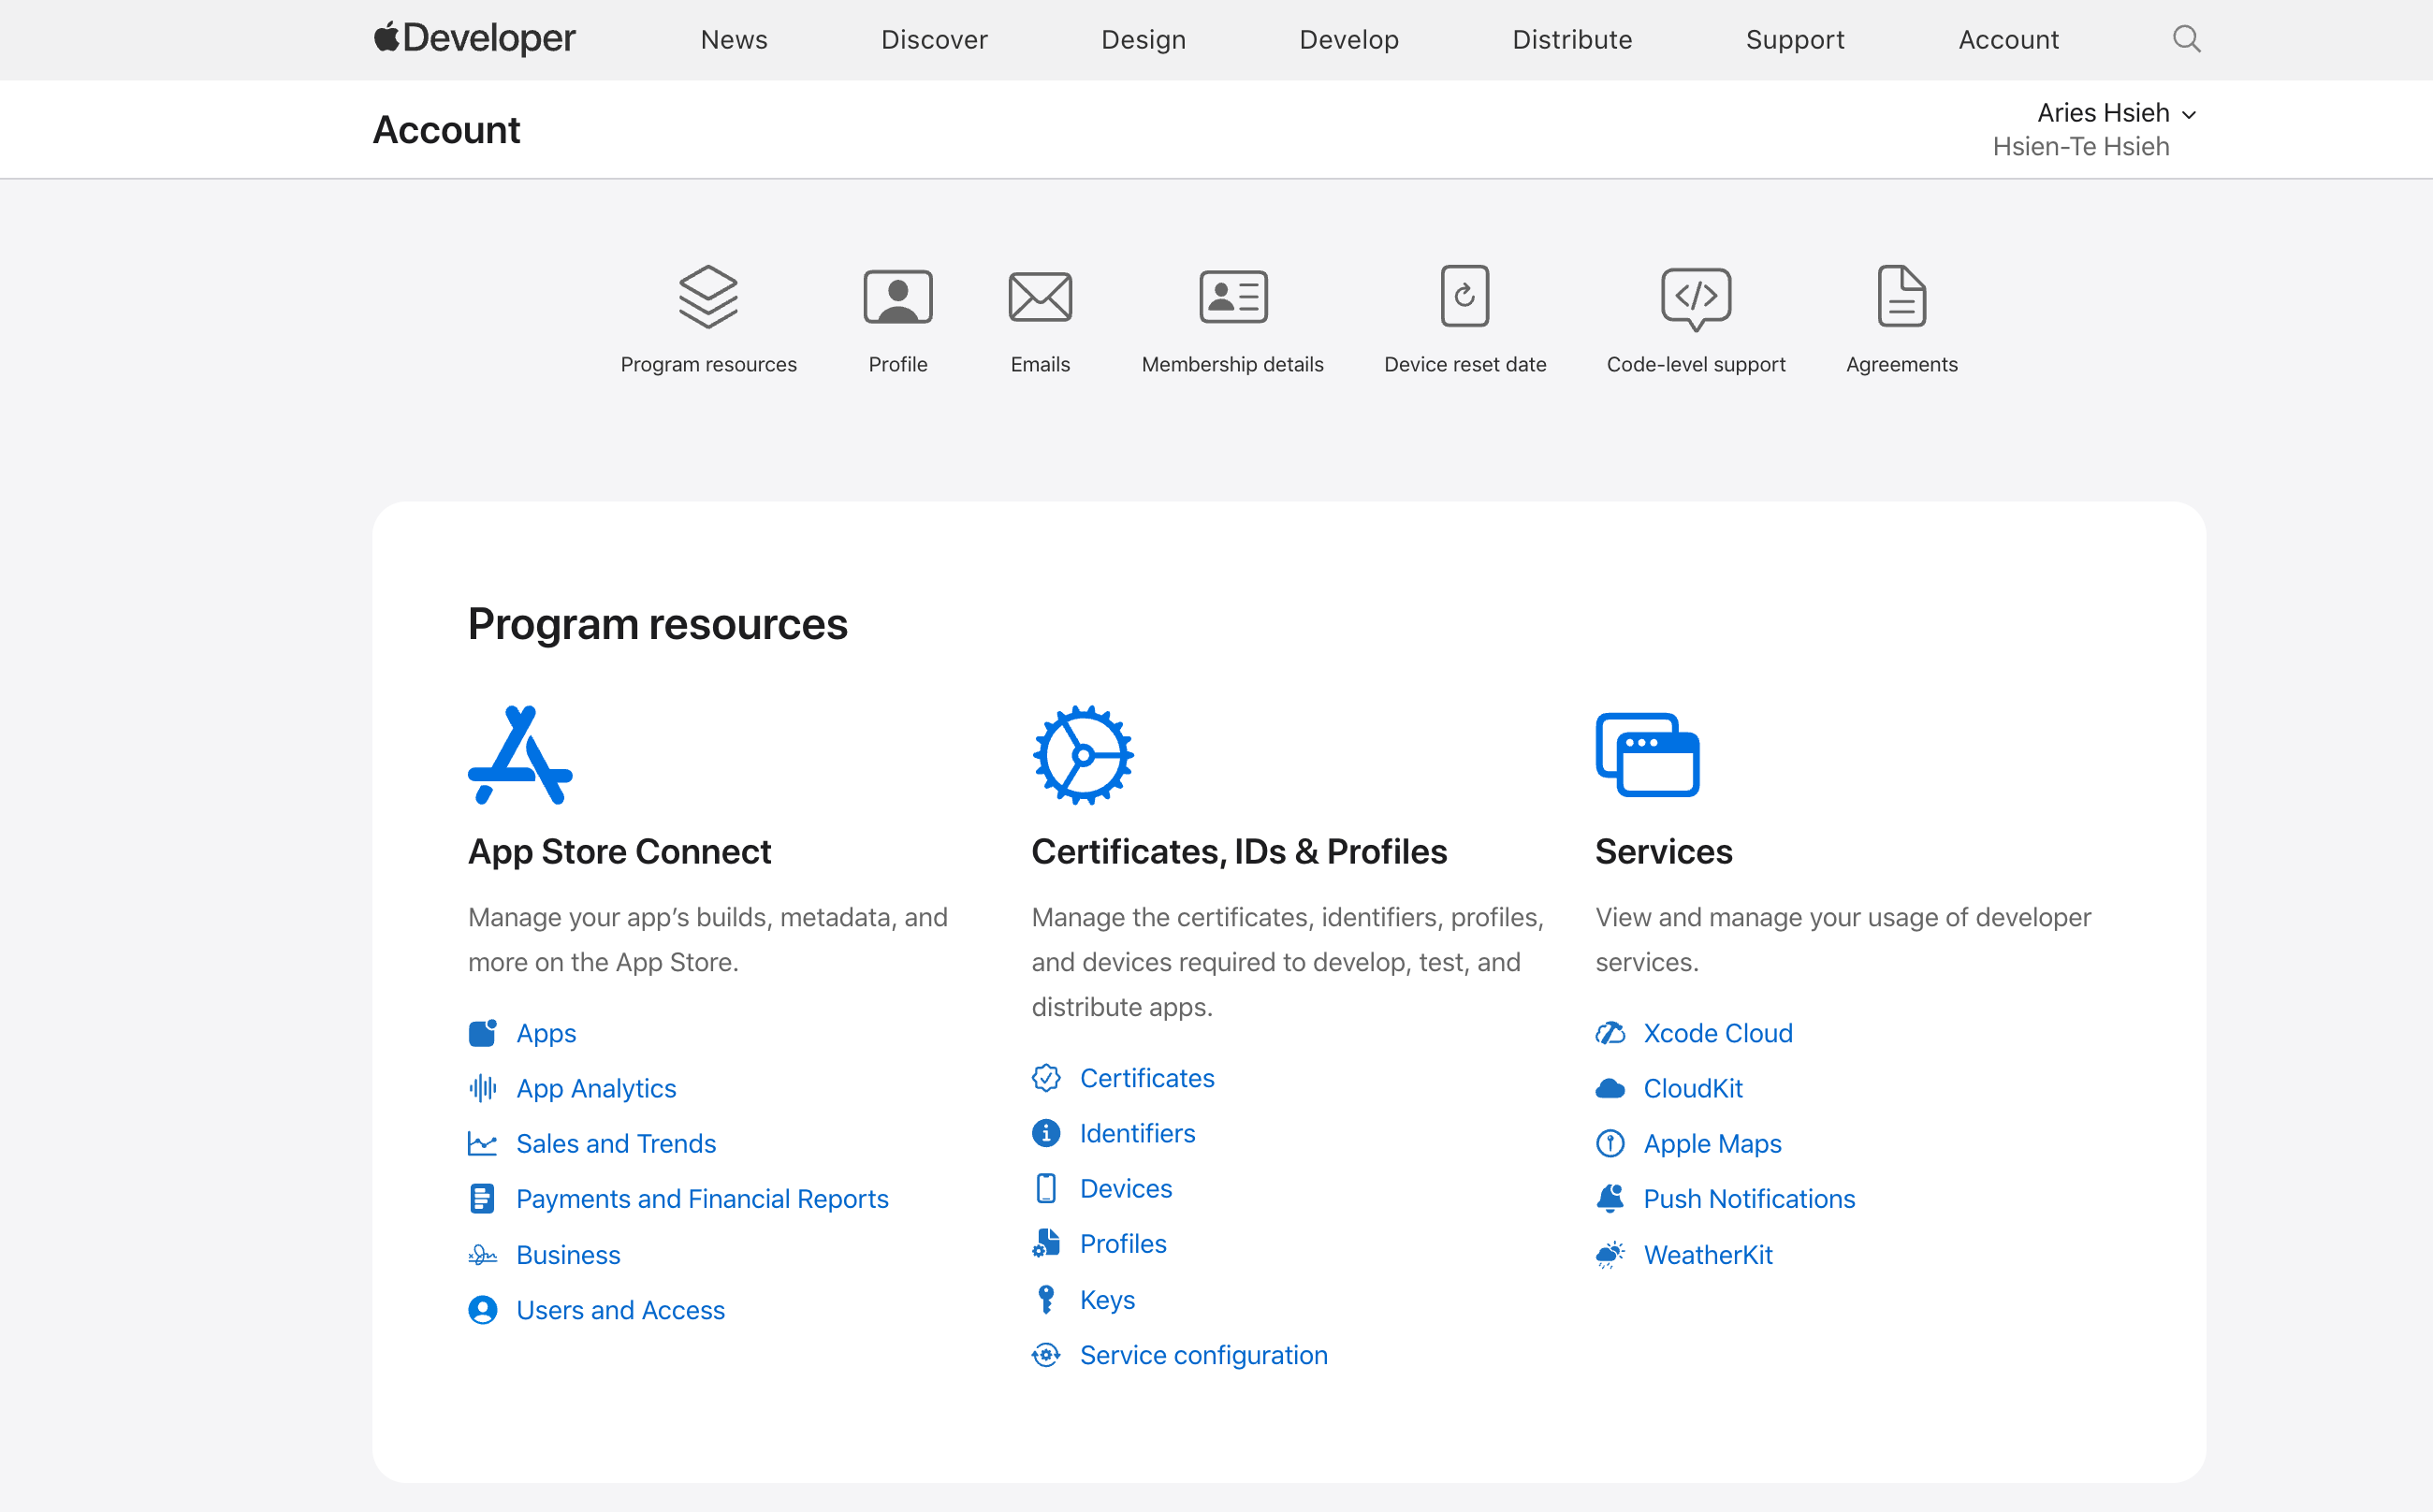The image size is (2433, 1512).
Task: Go to the Identifiers link
Action: [x=1137, y=1133]
